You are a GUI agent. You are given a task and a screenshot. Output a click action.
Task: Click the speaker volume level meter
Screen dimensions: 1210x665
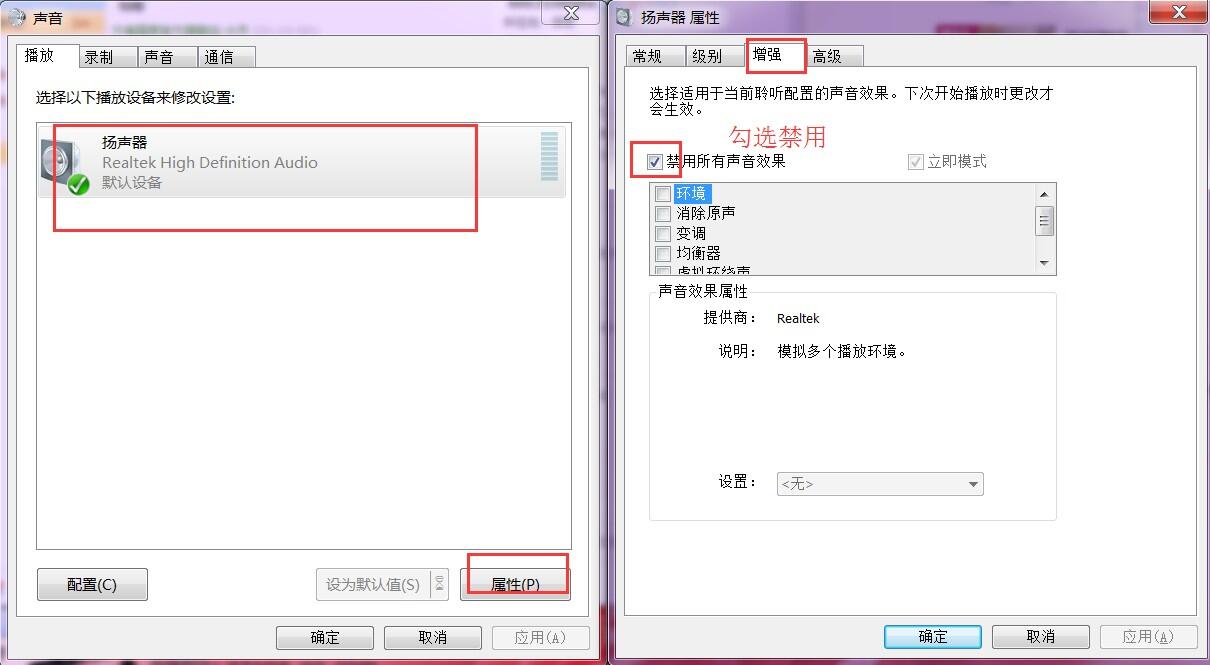(x=549, y=157)
